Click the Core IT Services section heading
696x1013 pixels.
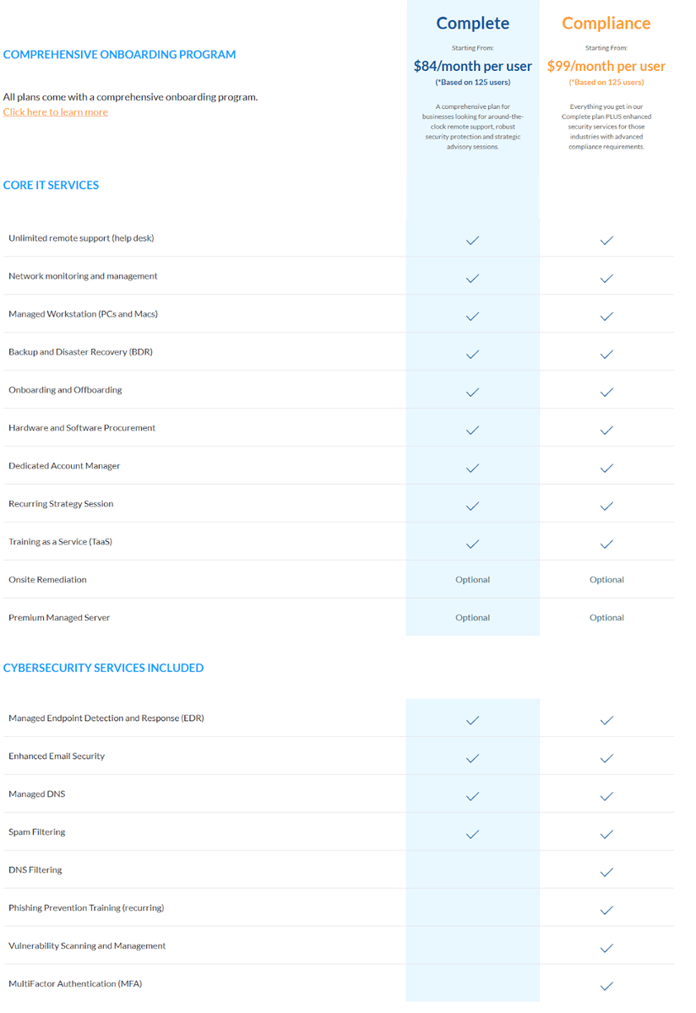51,185
